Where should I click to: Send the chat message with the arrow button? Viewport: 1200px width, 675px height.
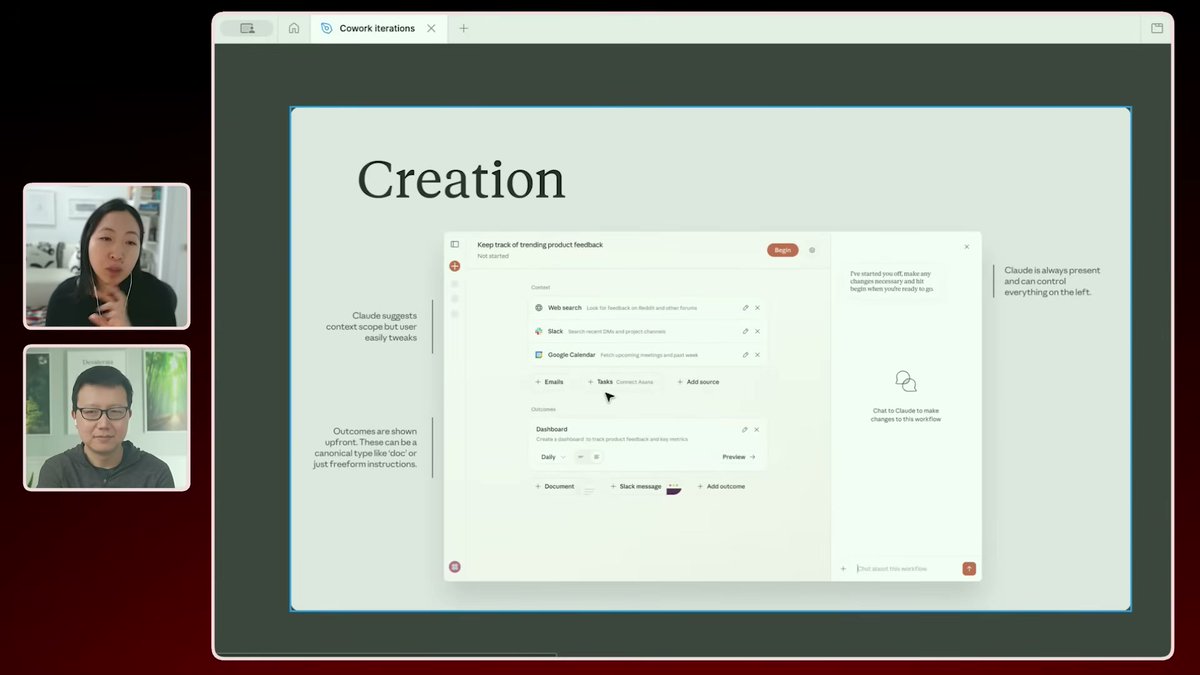[x=969, y=569]
